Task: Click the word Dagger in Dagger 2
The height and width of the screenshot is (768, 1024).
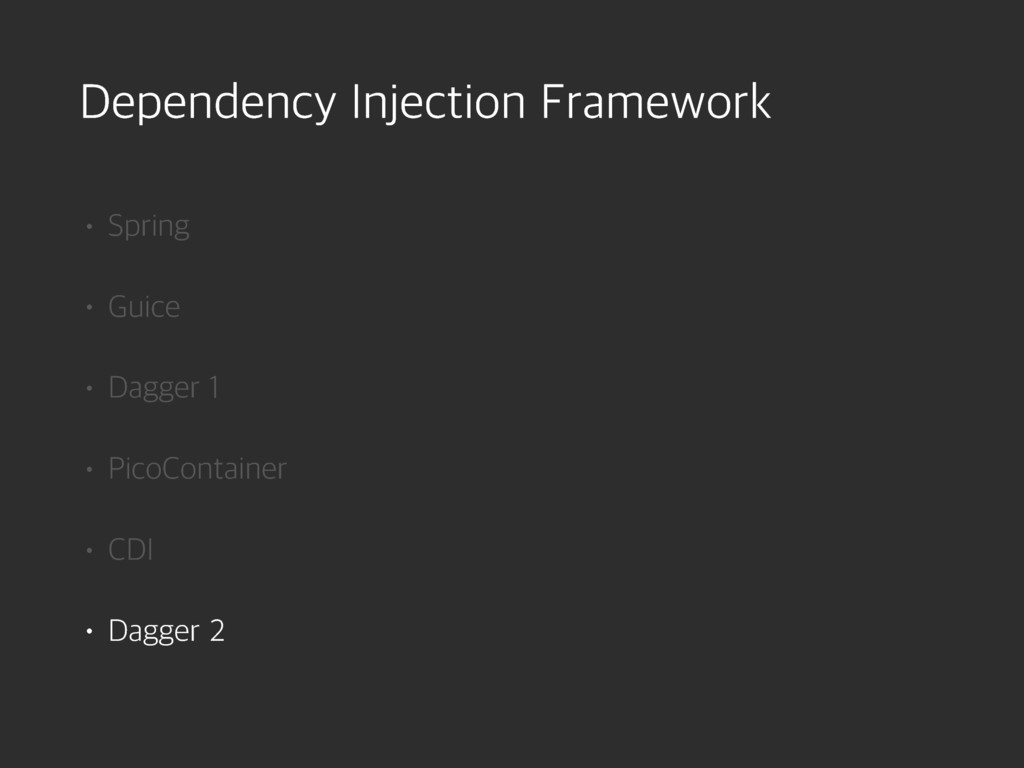Action: (154, 632)
